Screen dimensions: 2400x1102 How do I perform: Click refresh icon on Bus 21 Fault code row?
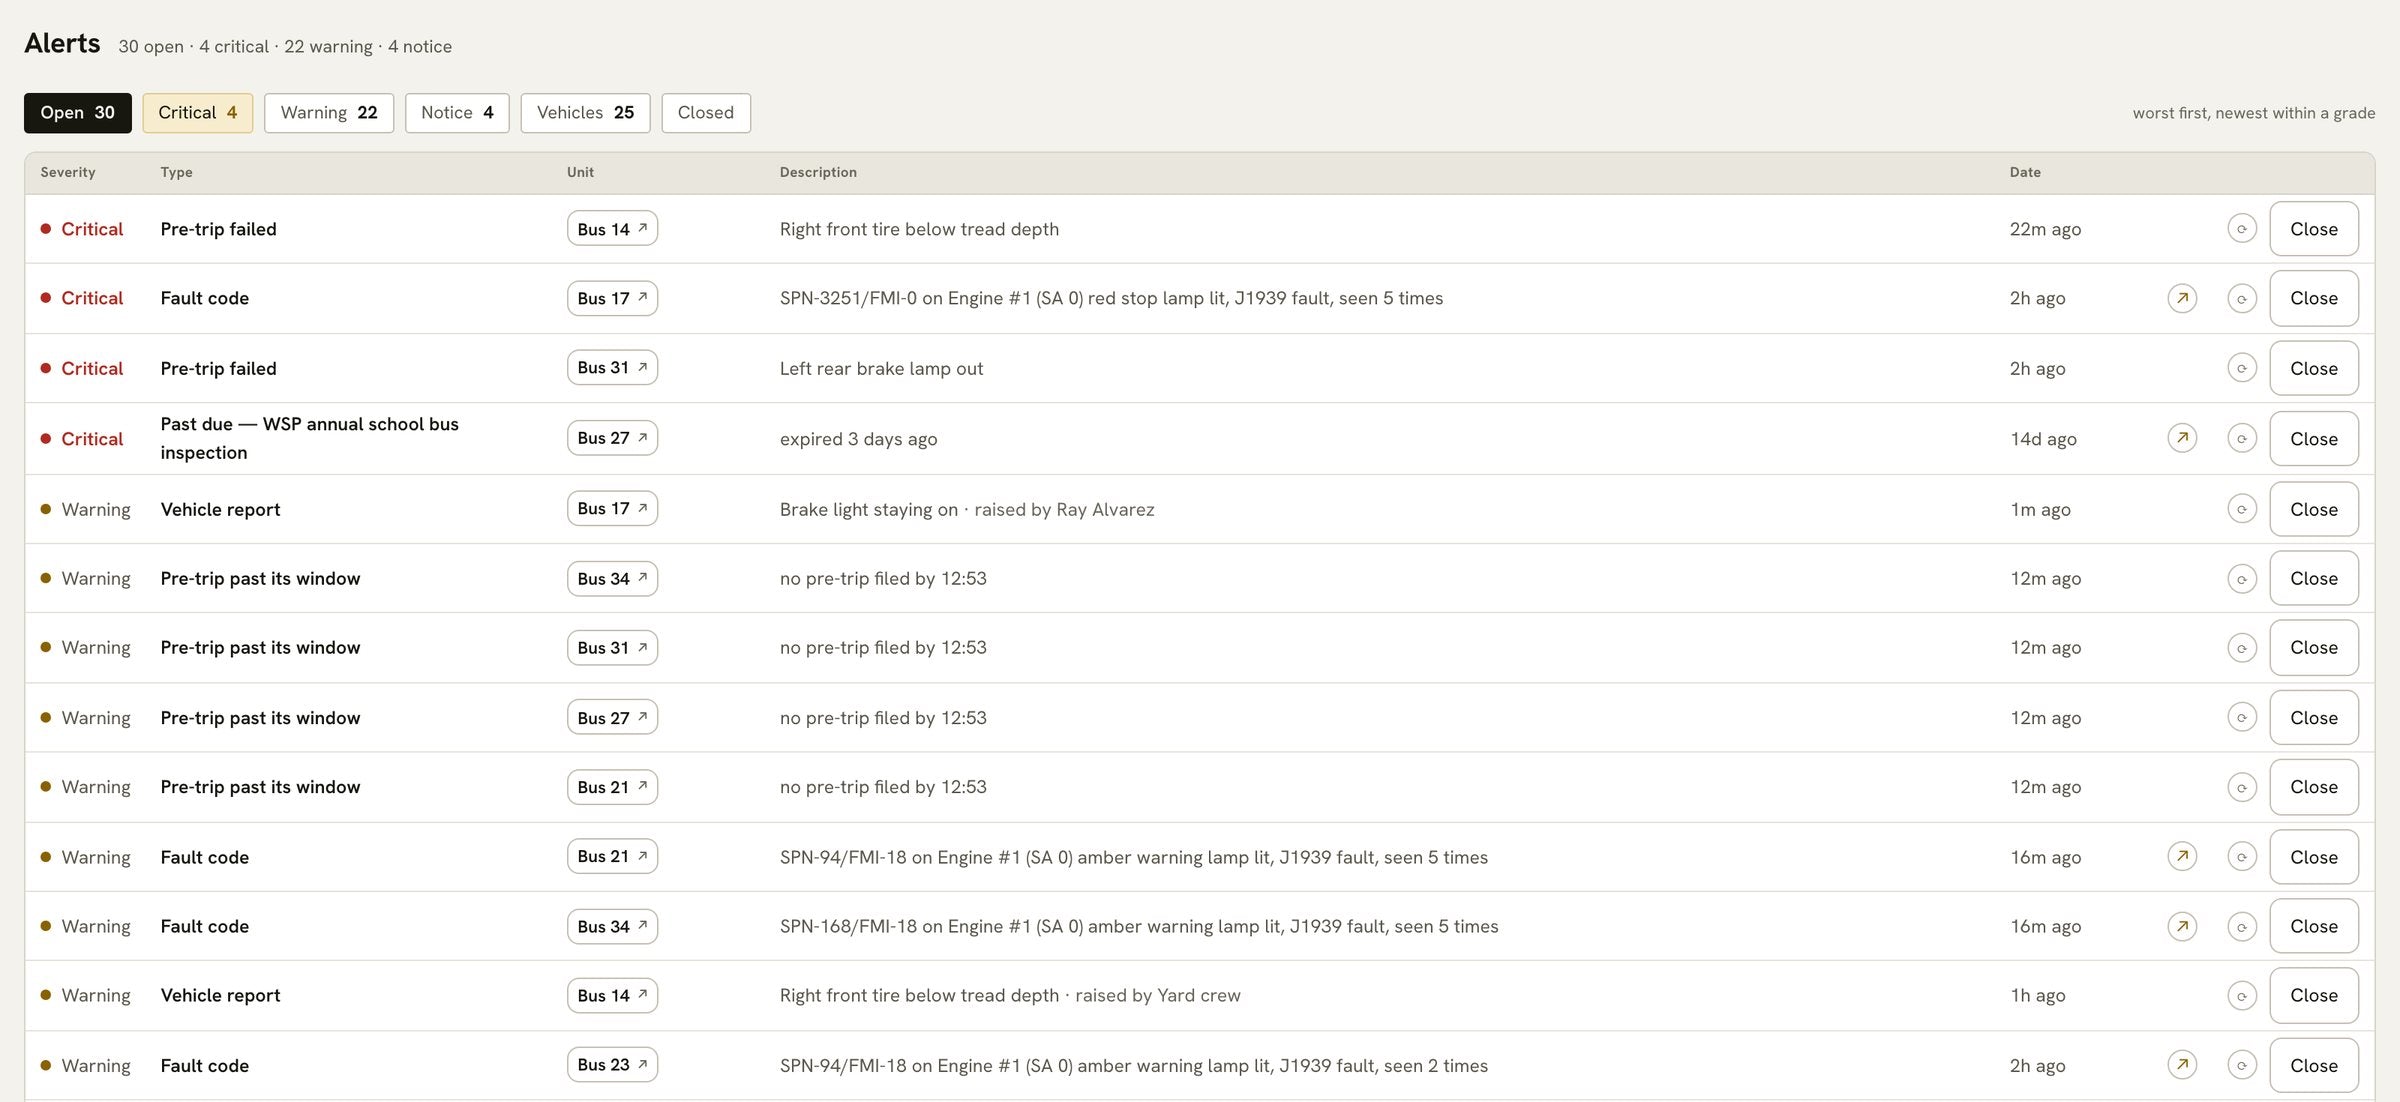pos(2242,856)
